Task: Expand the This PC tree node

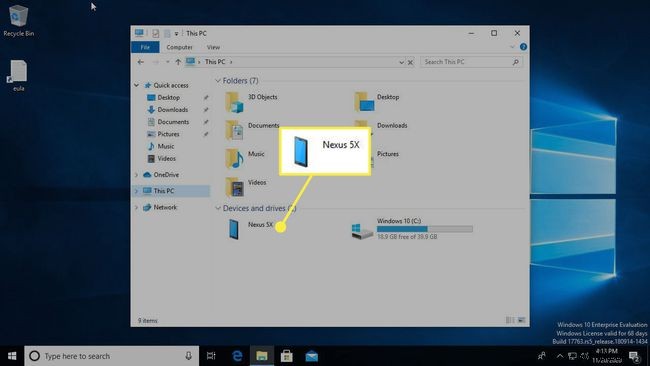Action: pyautogui.click(x=136, y=191)
